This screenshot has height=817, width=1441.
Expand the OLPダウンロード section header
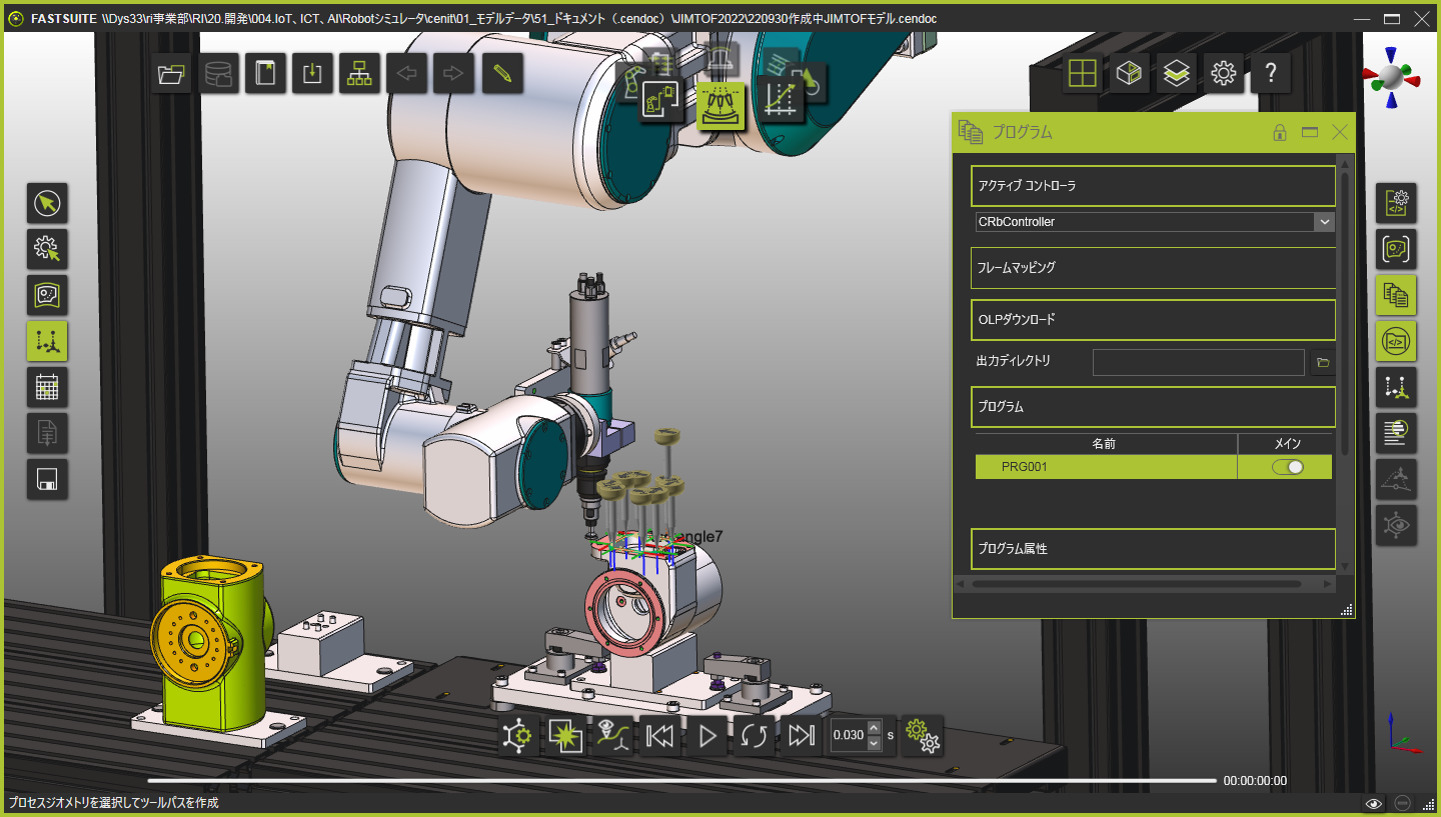pyautogui.click(x=1153, y=320)
